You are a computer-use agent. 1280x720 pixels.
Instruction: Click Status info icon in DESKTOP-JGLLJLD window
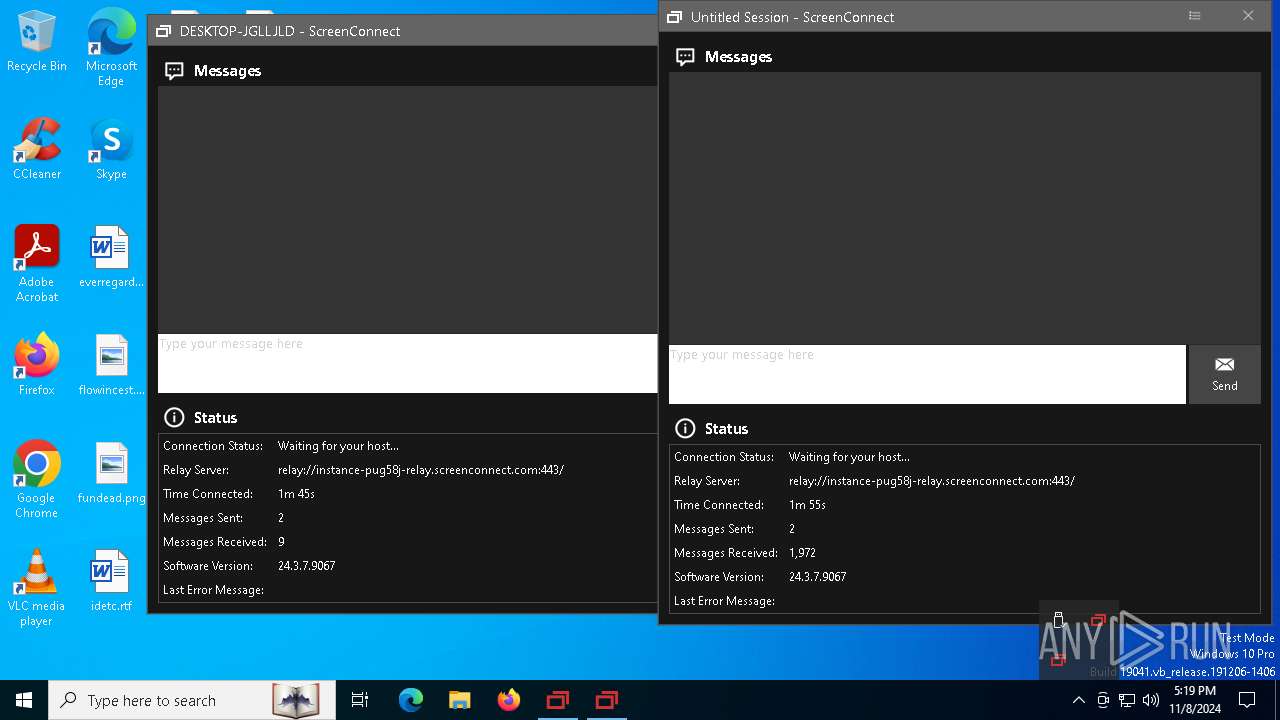[x=174, y=417]
